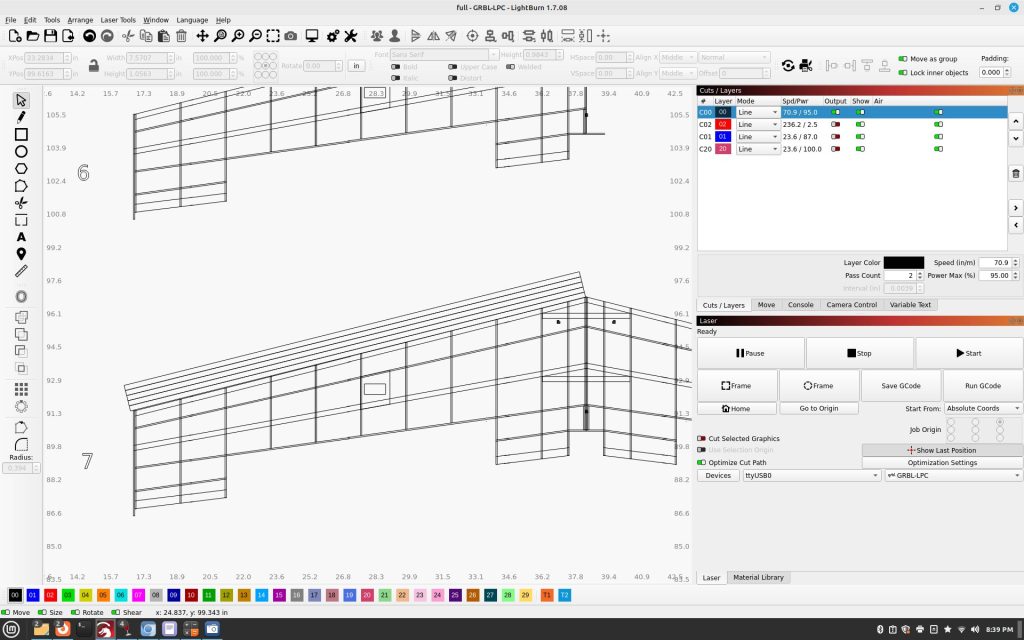Select the Draw Lines pencil tool
The height and width of the screenshot is (640, 1024).
pyautogui.click(x=21, y=117)
